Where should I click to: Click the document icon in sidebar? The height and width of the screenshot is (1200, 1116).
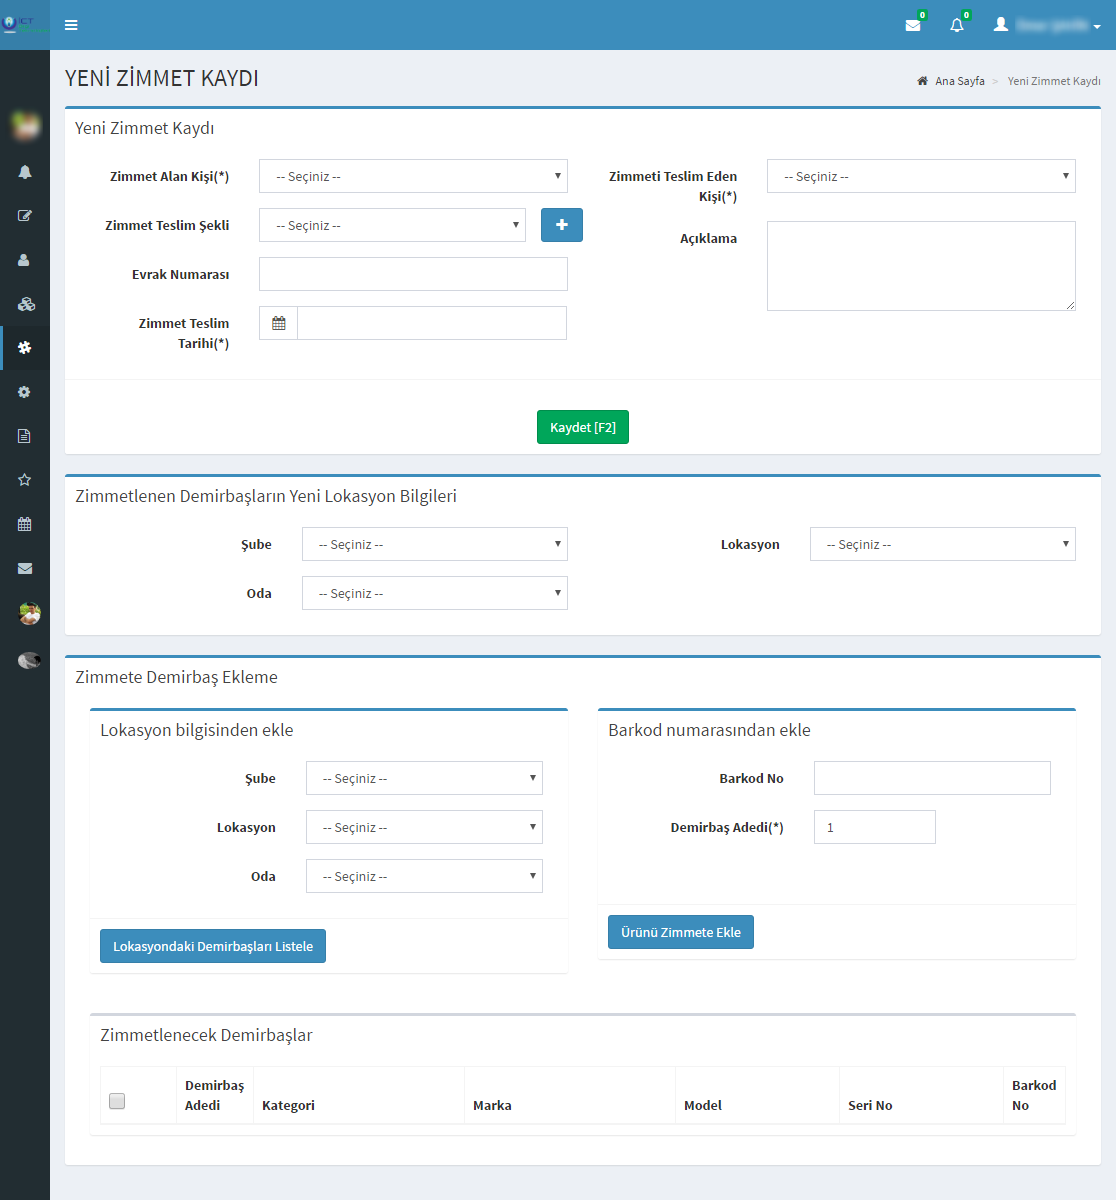25,436
